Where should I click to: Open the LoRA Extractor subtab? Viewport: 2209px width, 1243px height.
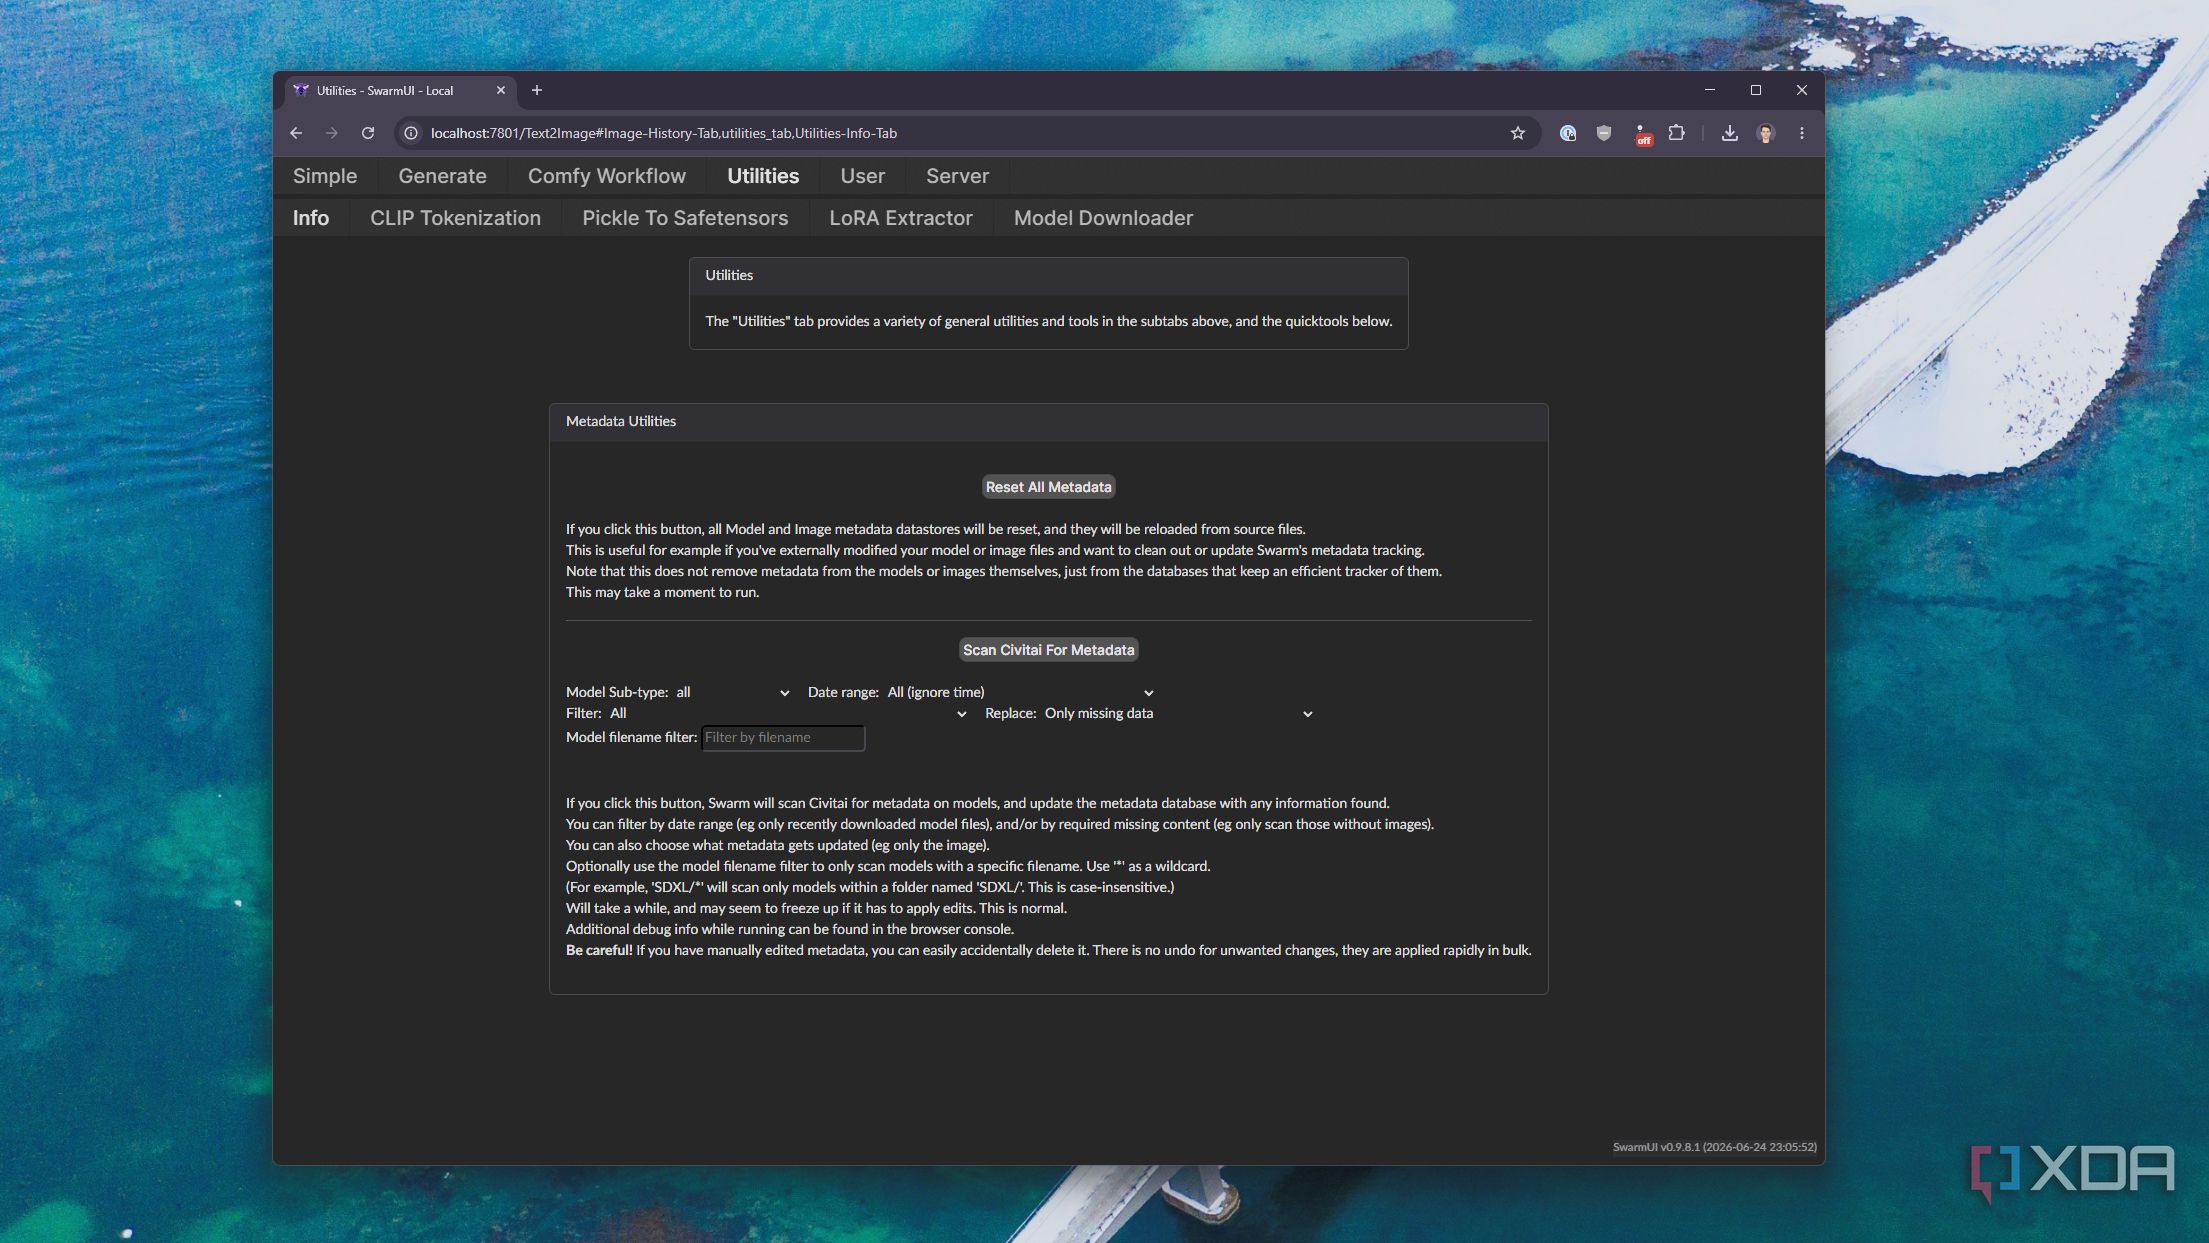[900, 218]
